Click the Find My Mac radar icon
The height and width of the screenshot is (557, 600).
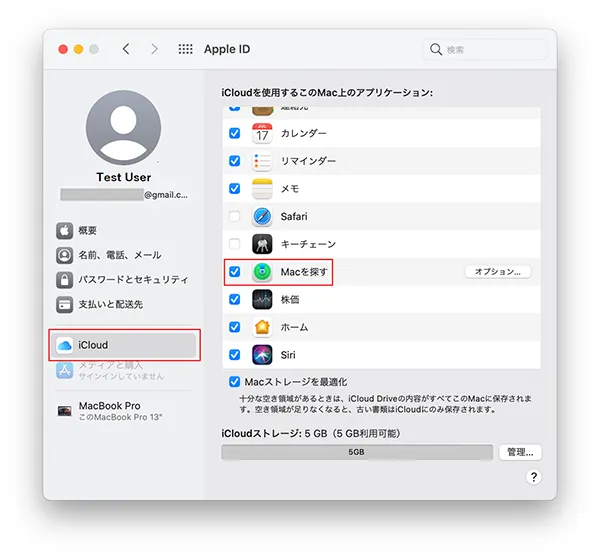[262, 272]
